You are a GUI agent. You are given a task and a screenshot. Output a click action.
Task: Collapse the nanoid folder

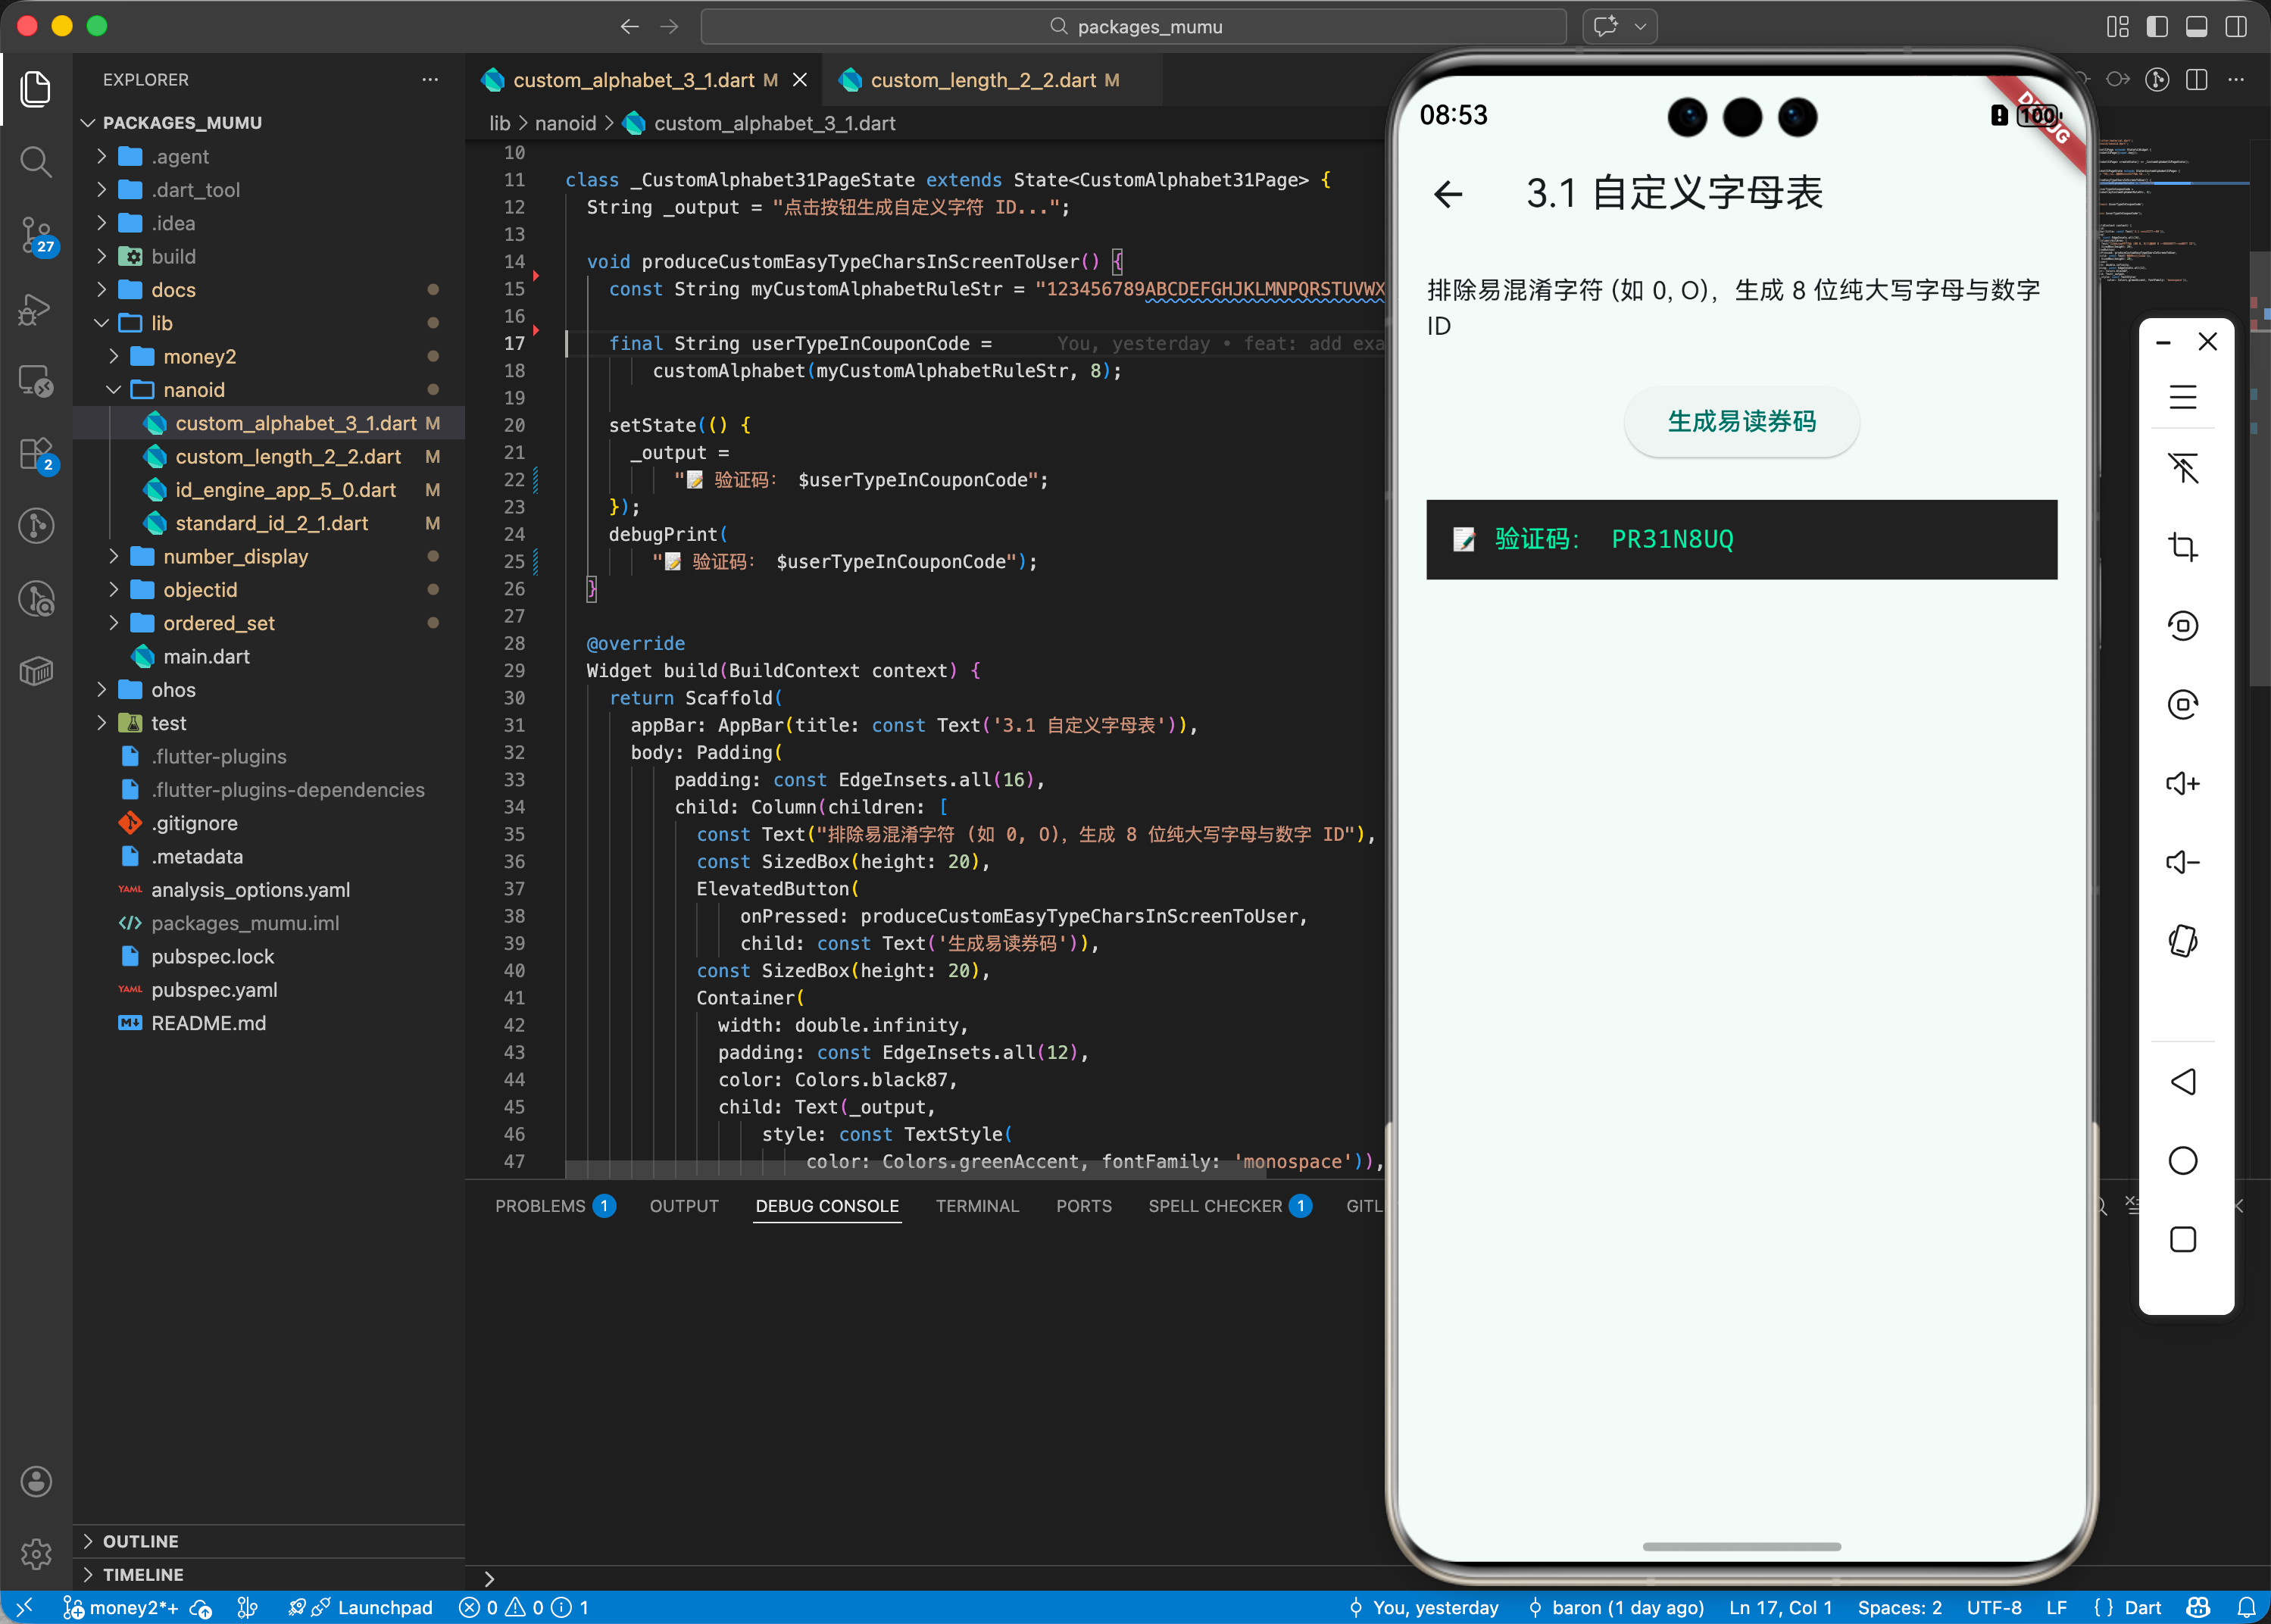click(193, 390)
